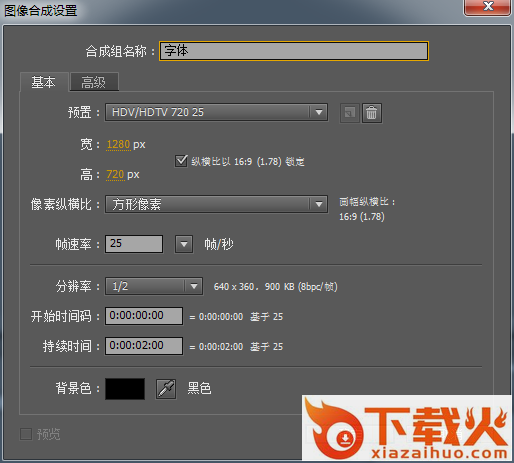Close the composition settings dialog
Screen dimensions: 514x463
point(487,7)
